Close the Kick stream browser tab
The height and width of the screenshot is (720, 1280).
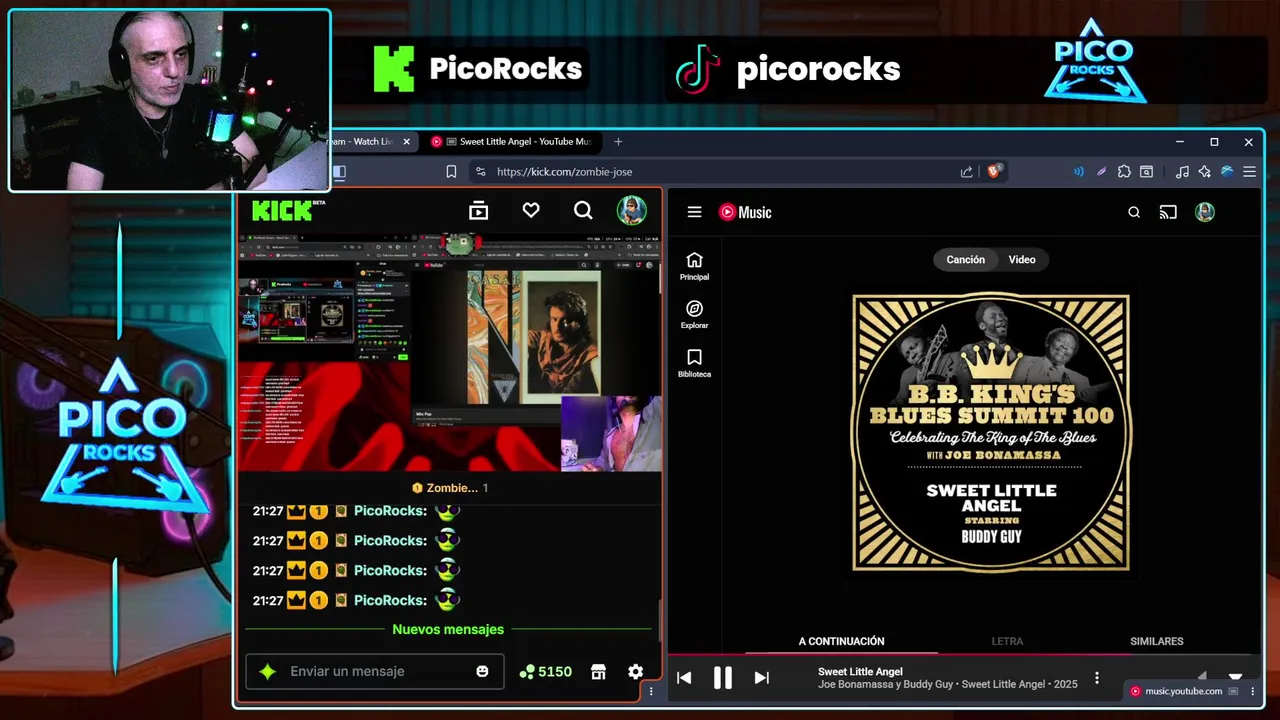click(x=406, y=142)
